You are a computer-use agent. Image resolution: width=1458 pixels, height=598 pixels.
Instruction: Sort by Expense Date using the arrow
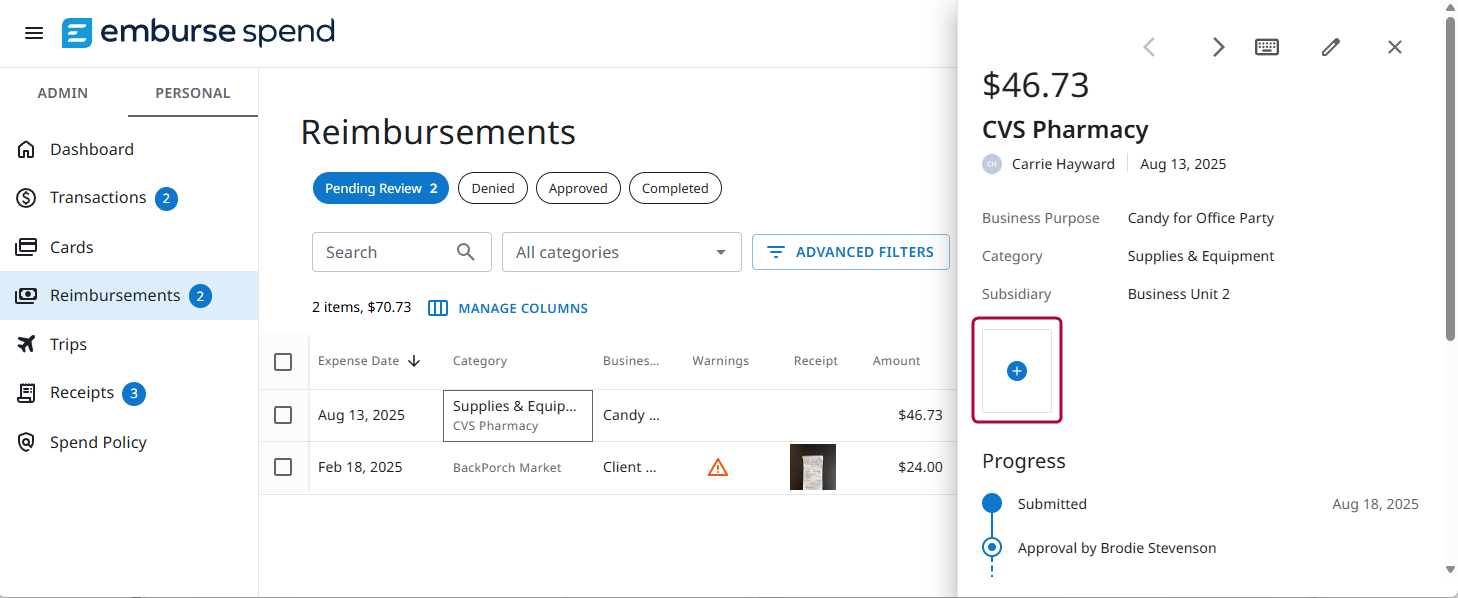tap(414, 360)
